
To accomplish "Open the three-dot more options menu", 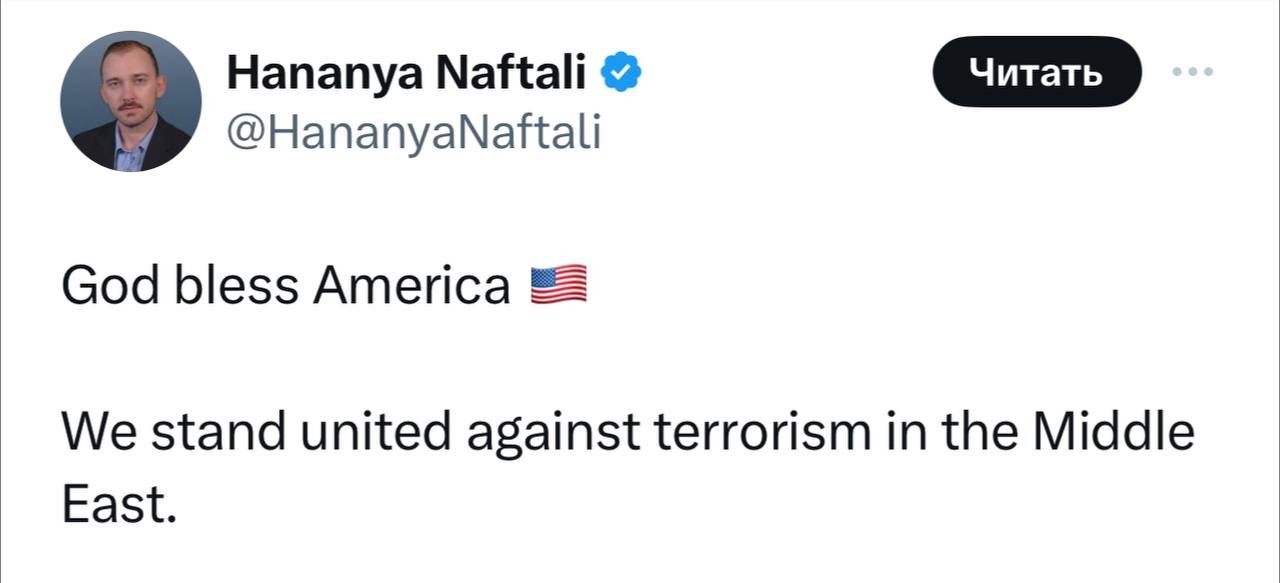I will point(1193,72).
